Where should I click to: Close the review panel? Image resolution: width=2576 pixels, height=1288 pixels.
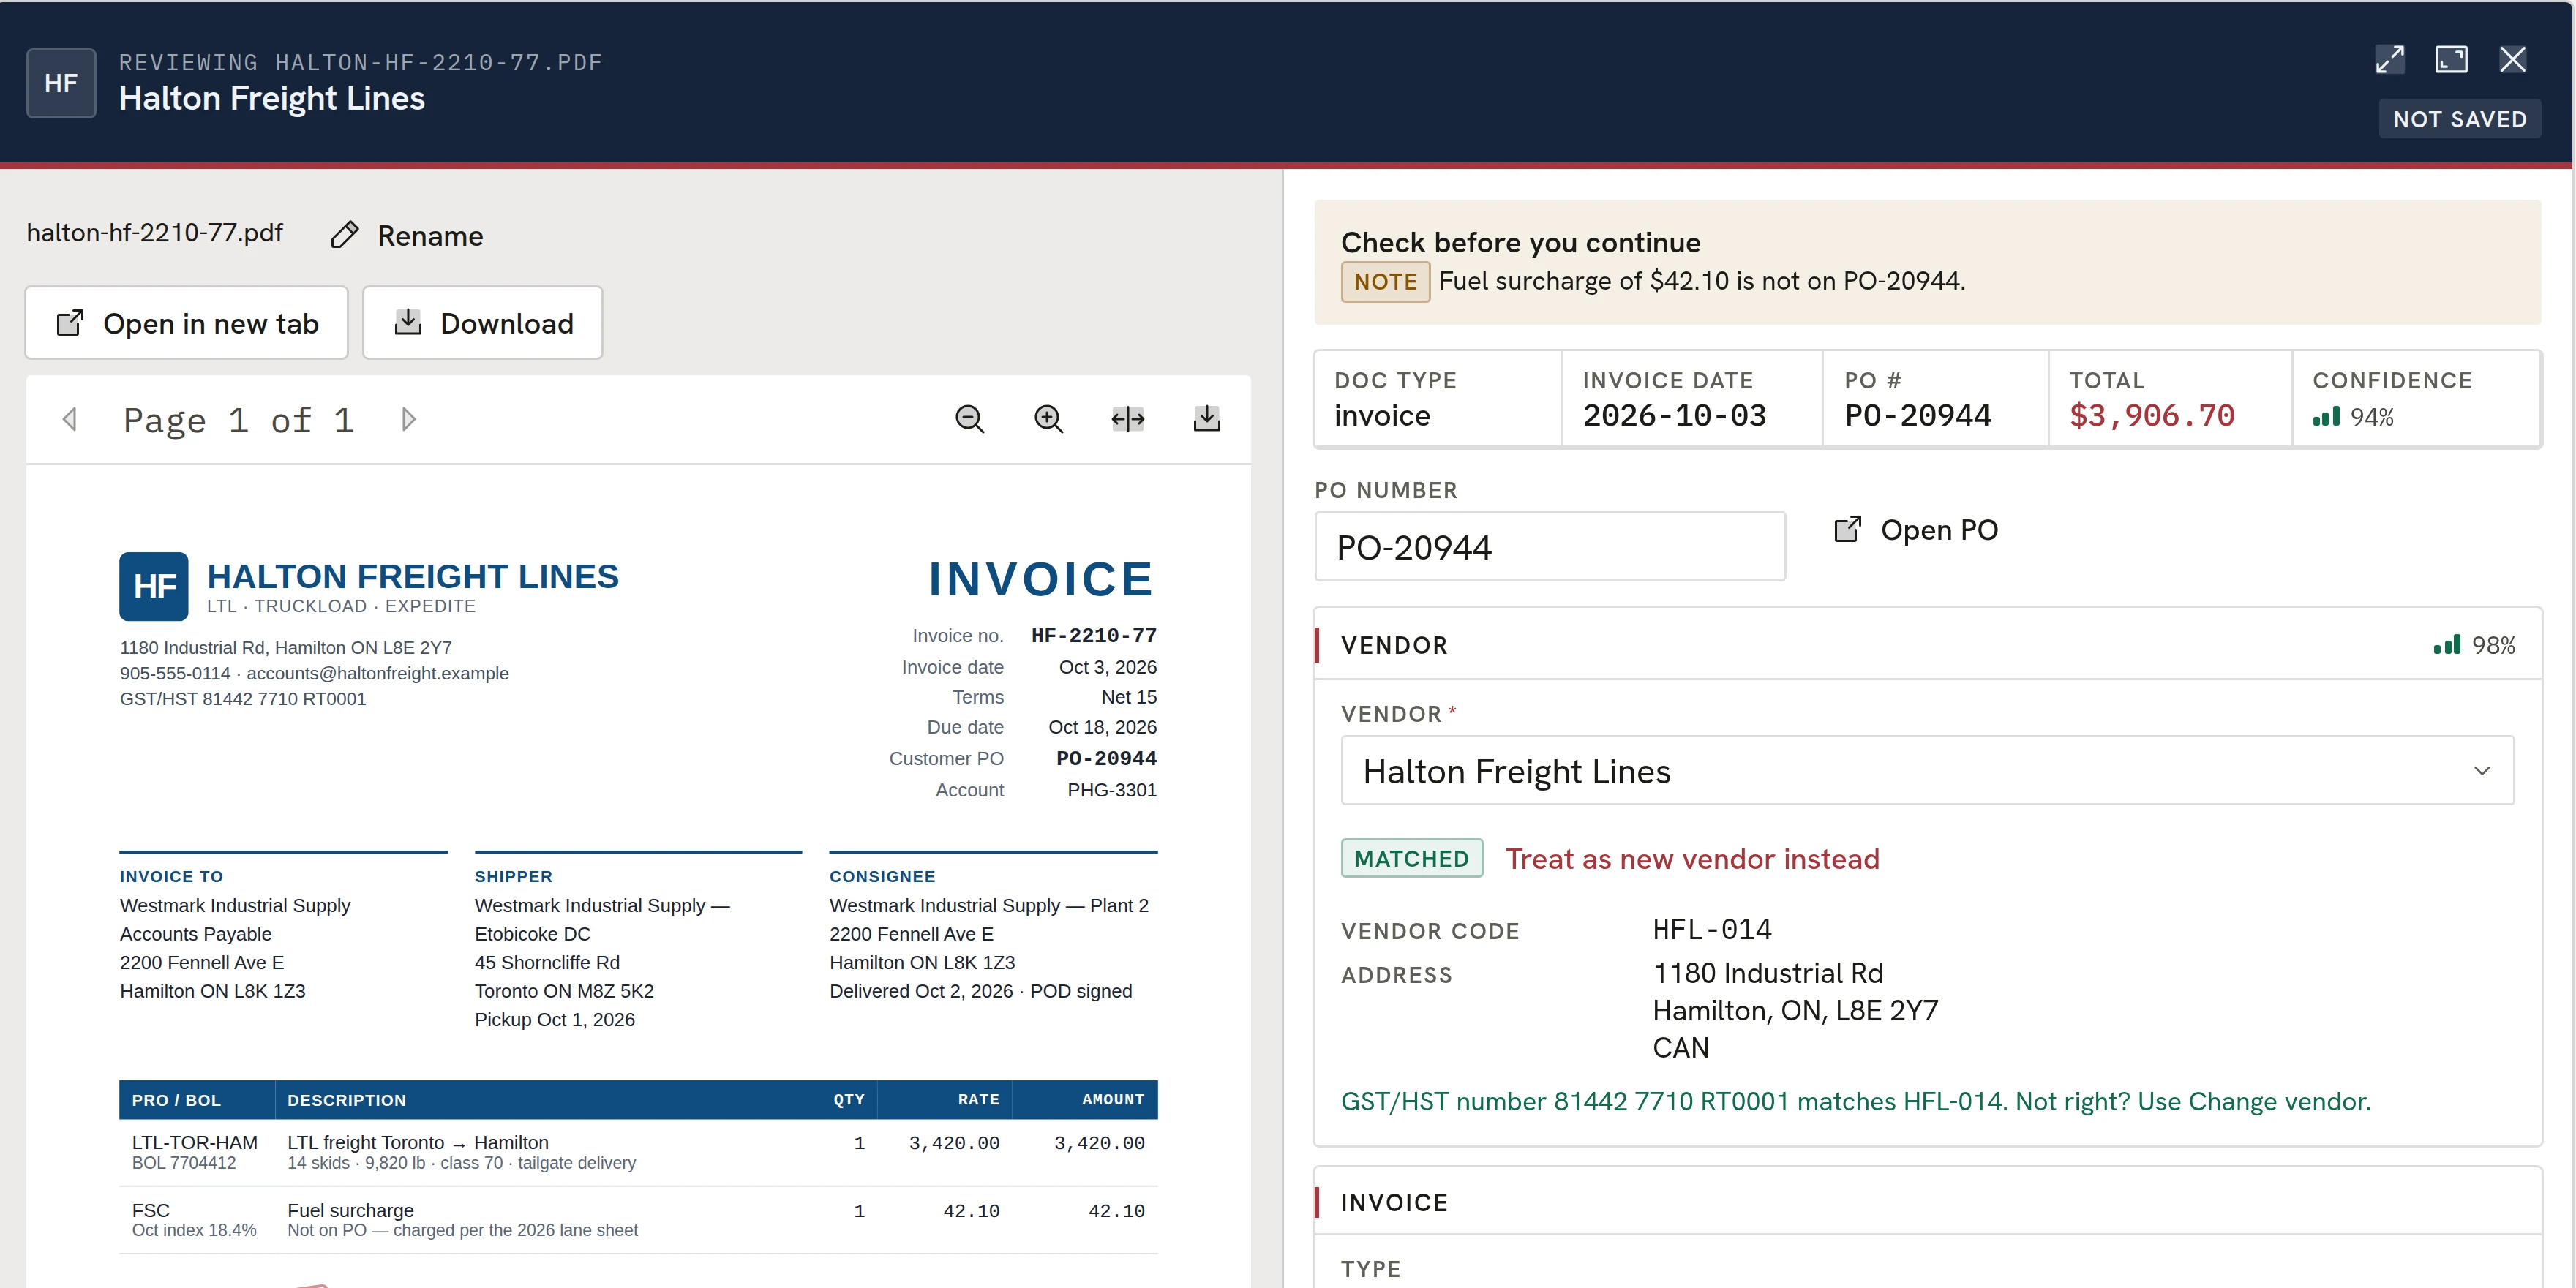pos(2512,60)
